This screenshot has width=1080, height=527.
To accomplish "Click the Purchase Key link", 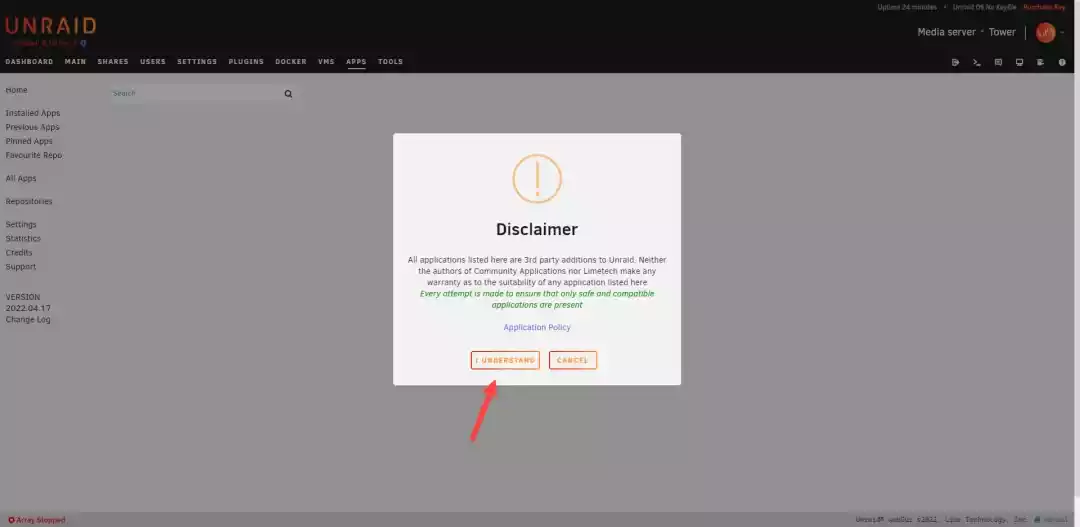I will tap(1044, 7).
